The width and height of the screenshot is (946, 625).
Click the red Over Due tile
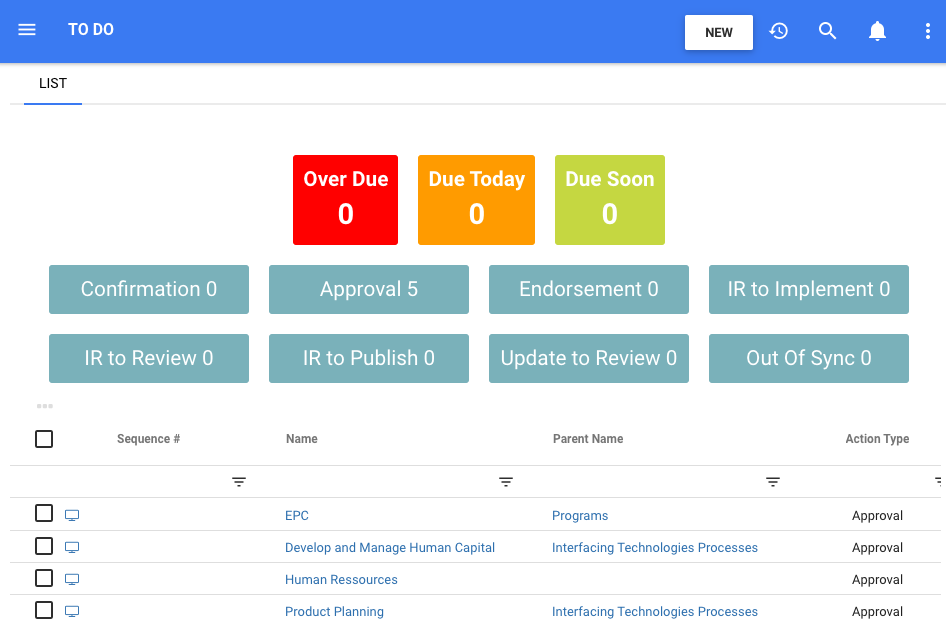point(345,200)
